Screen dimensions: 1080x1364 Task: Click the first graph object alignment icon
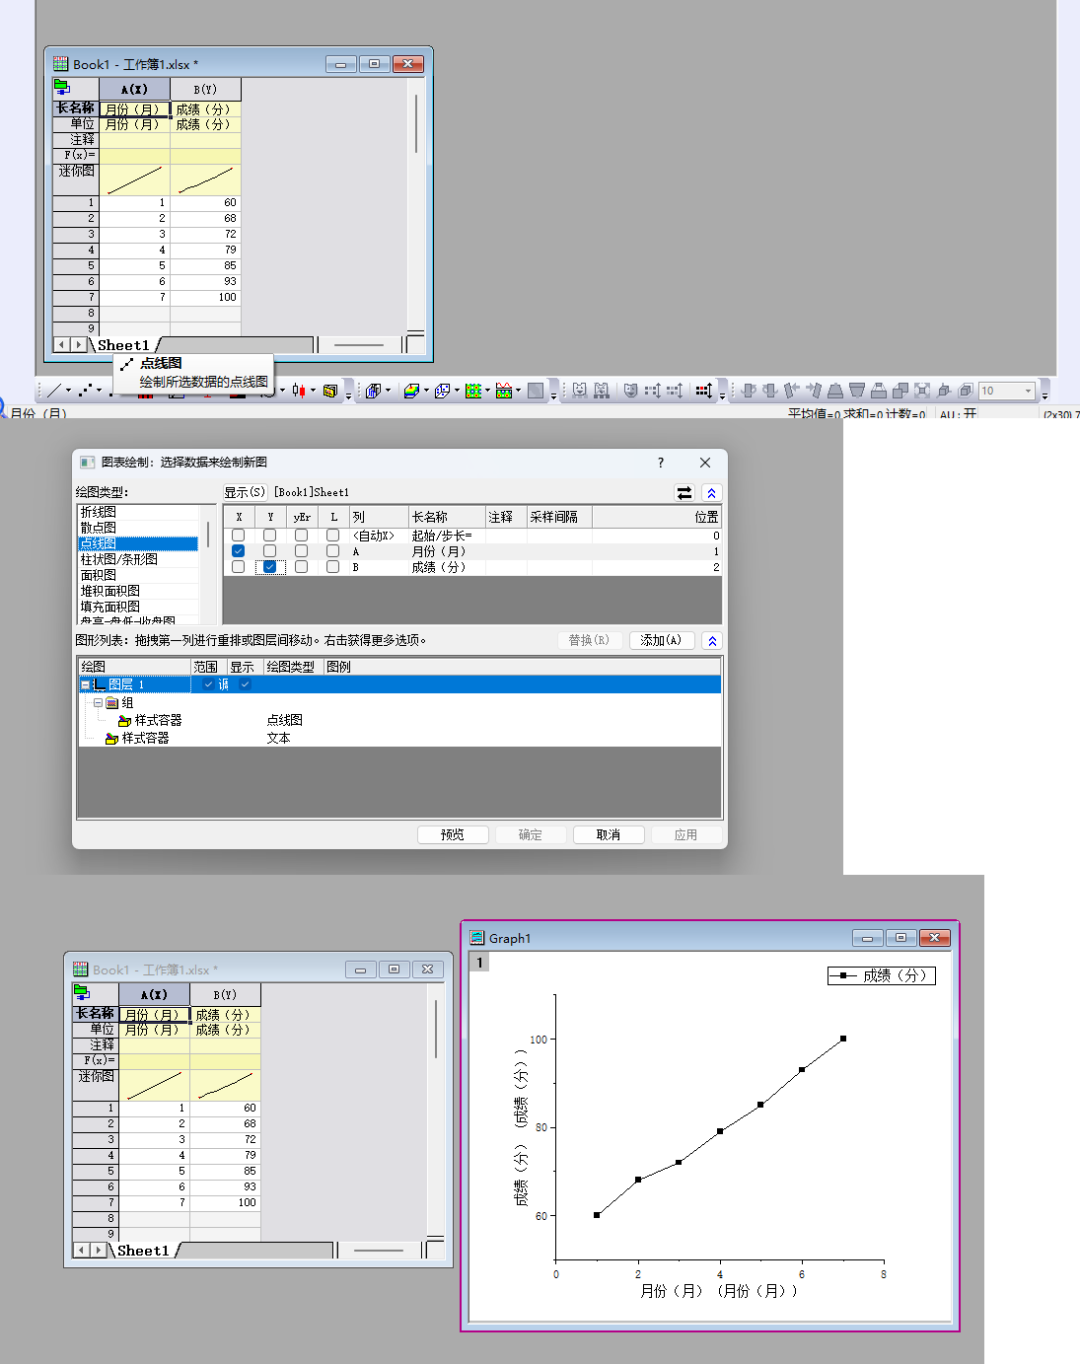pos(747,391)
